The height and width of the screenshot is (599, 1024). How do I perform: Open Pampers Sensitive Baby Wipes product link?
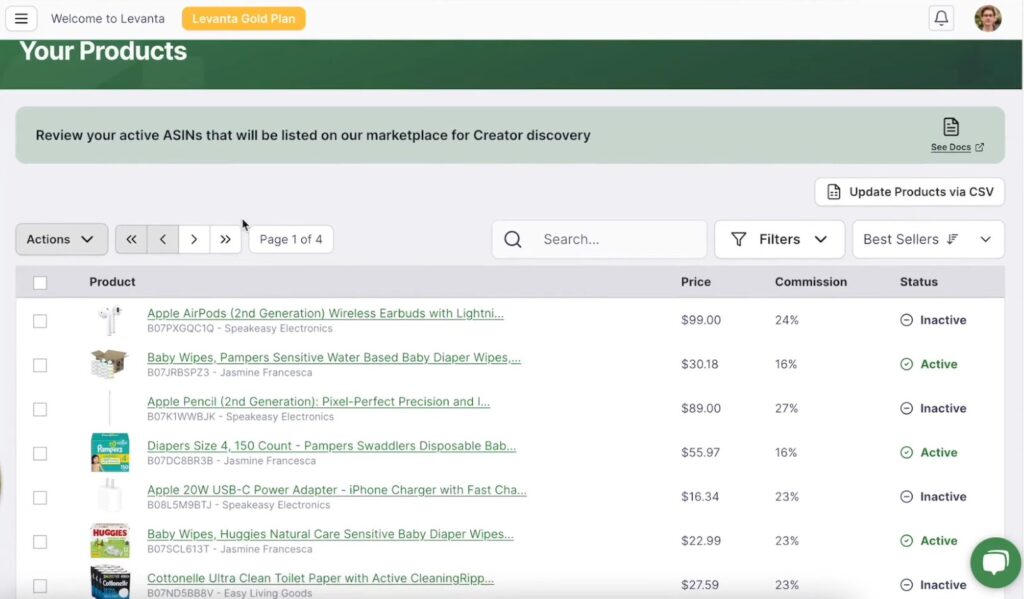pyautogui.click(x=334, y=357)
